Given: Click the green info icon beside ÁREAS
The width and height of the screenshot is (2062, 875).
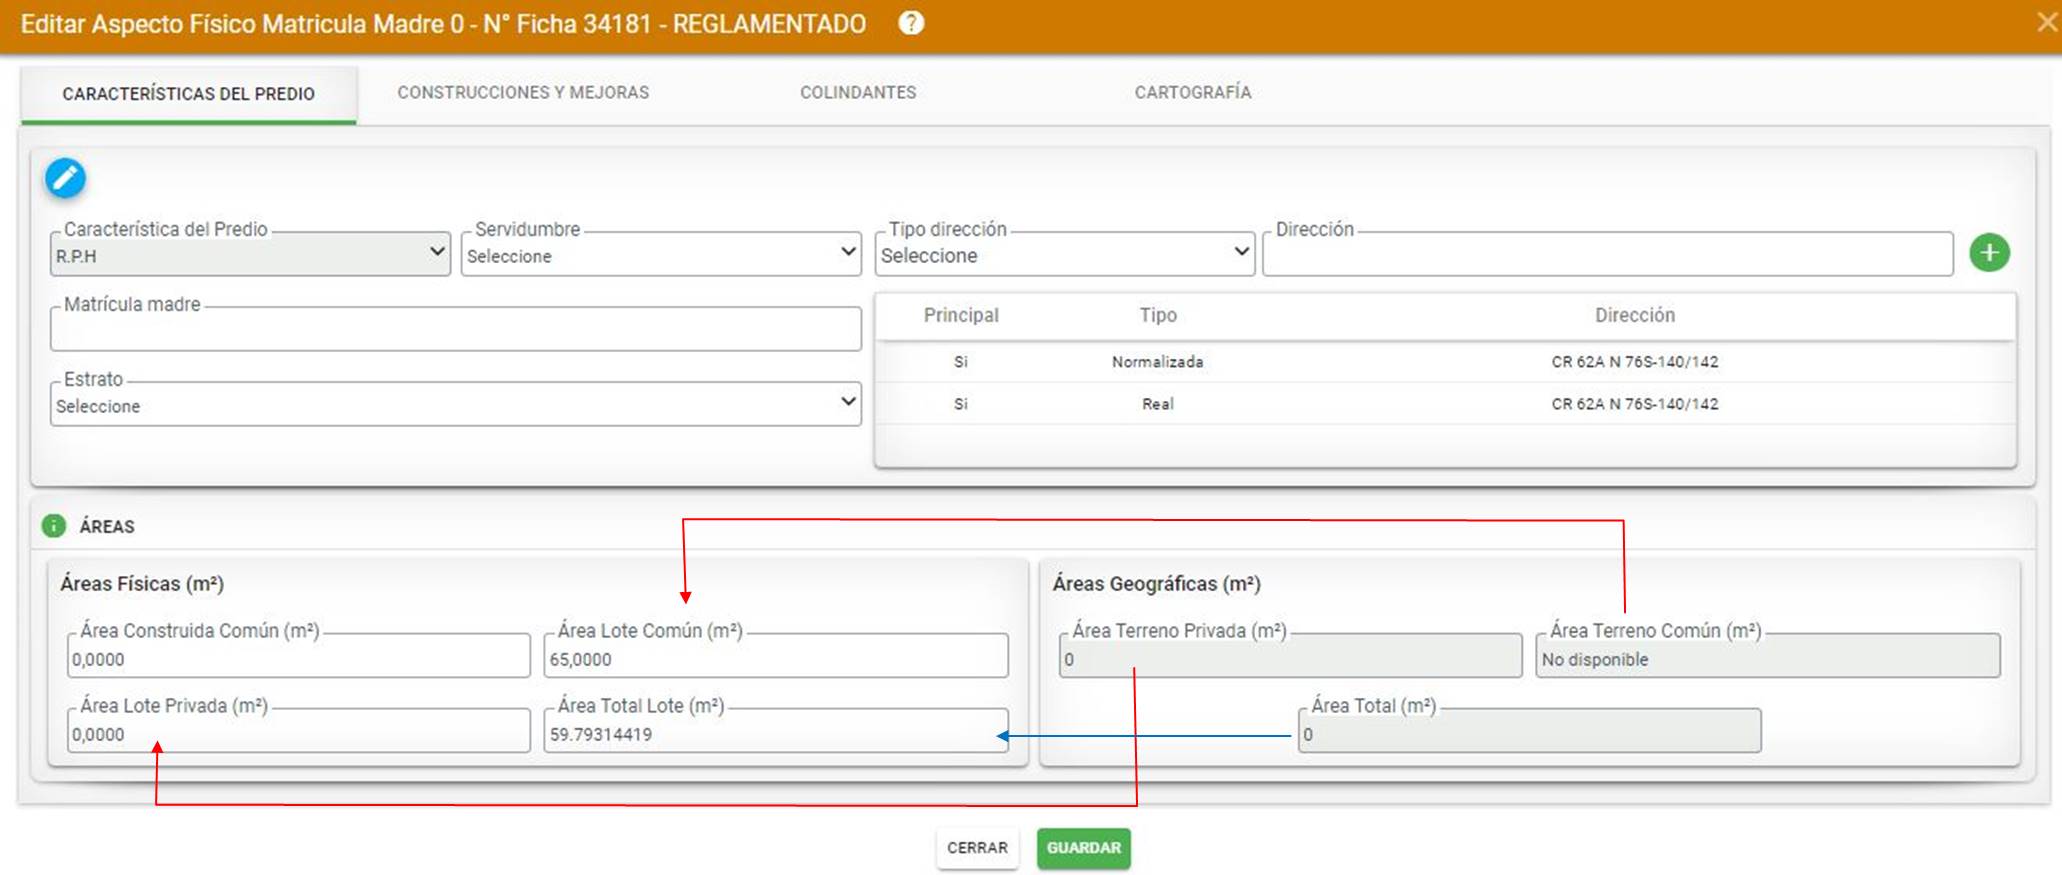Looking at the screenshot, I should tap(54, 526).
